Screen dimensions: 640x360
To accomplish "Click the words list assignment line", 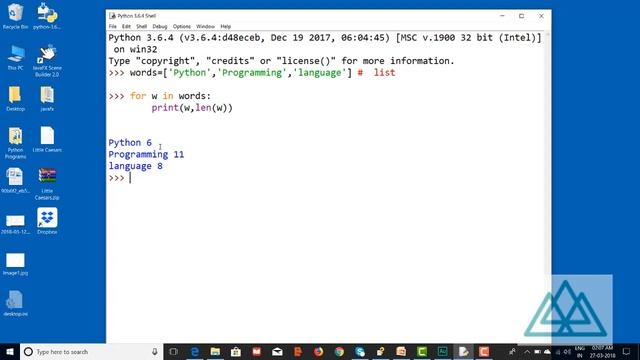I will tap(252, 73).
